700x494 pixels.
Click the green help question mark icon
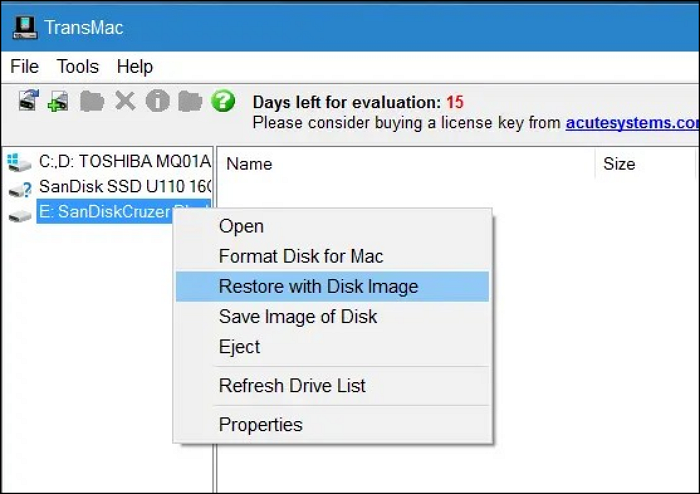pyautogui.click(x=223, y=101)
